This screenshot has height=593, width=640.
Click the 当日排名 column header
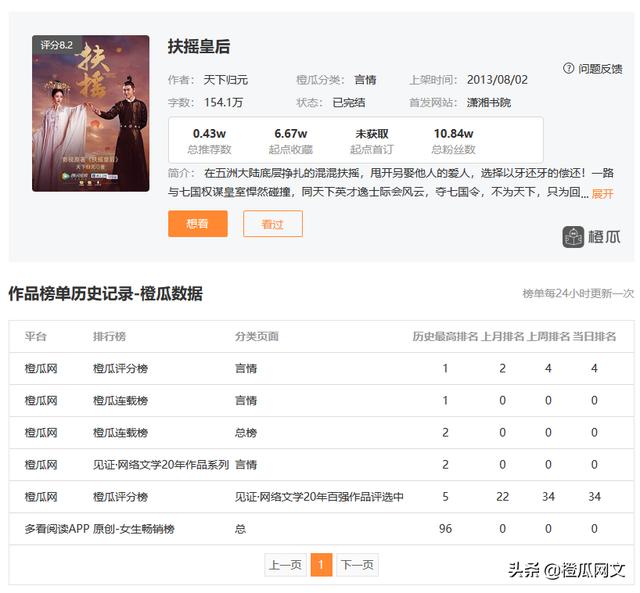coord(594,337)
